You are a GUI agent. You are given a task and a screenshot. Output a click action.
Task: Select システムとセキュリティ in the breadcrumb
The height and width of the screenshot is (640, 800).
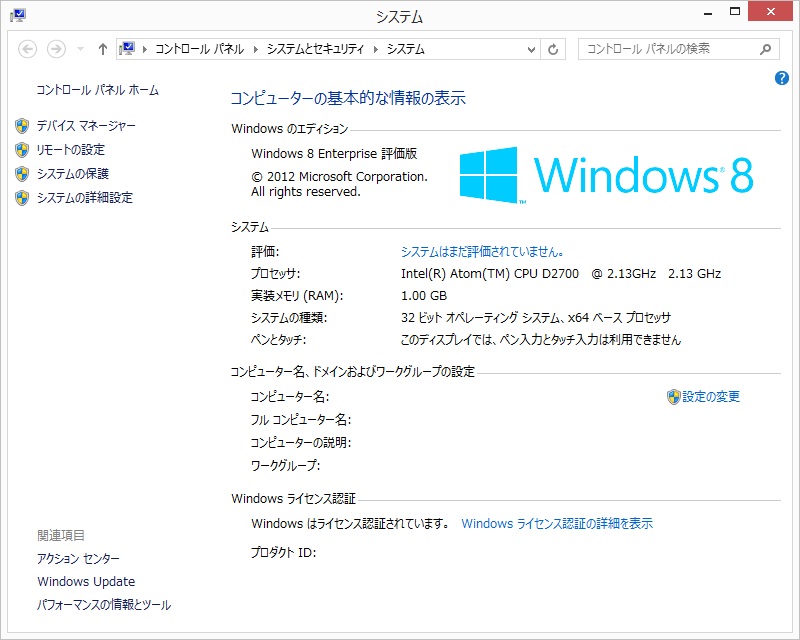(x=315, y=49)
